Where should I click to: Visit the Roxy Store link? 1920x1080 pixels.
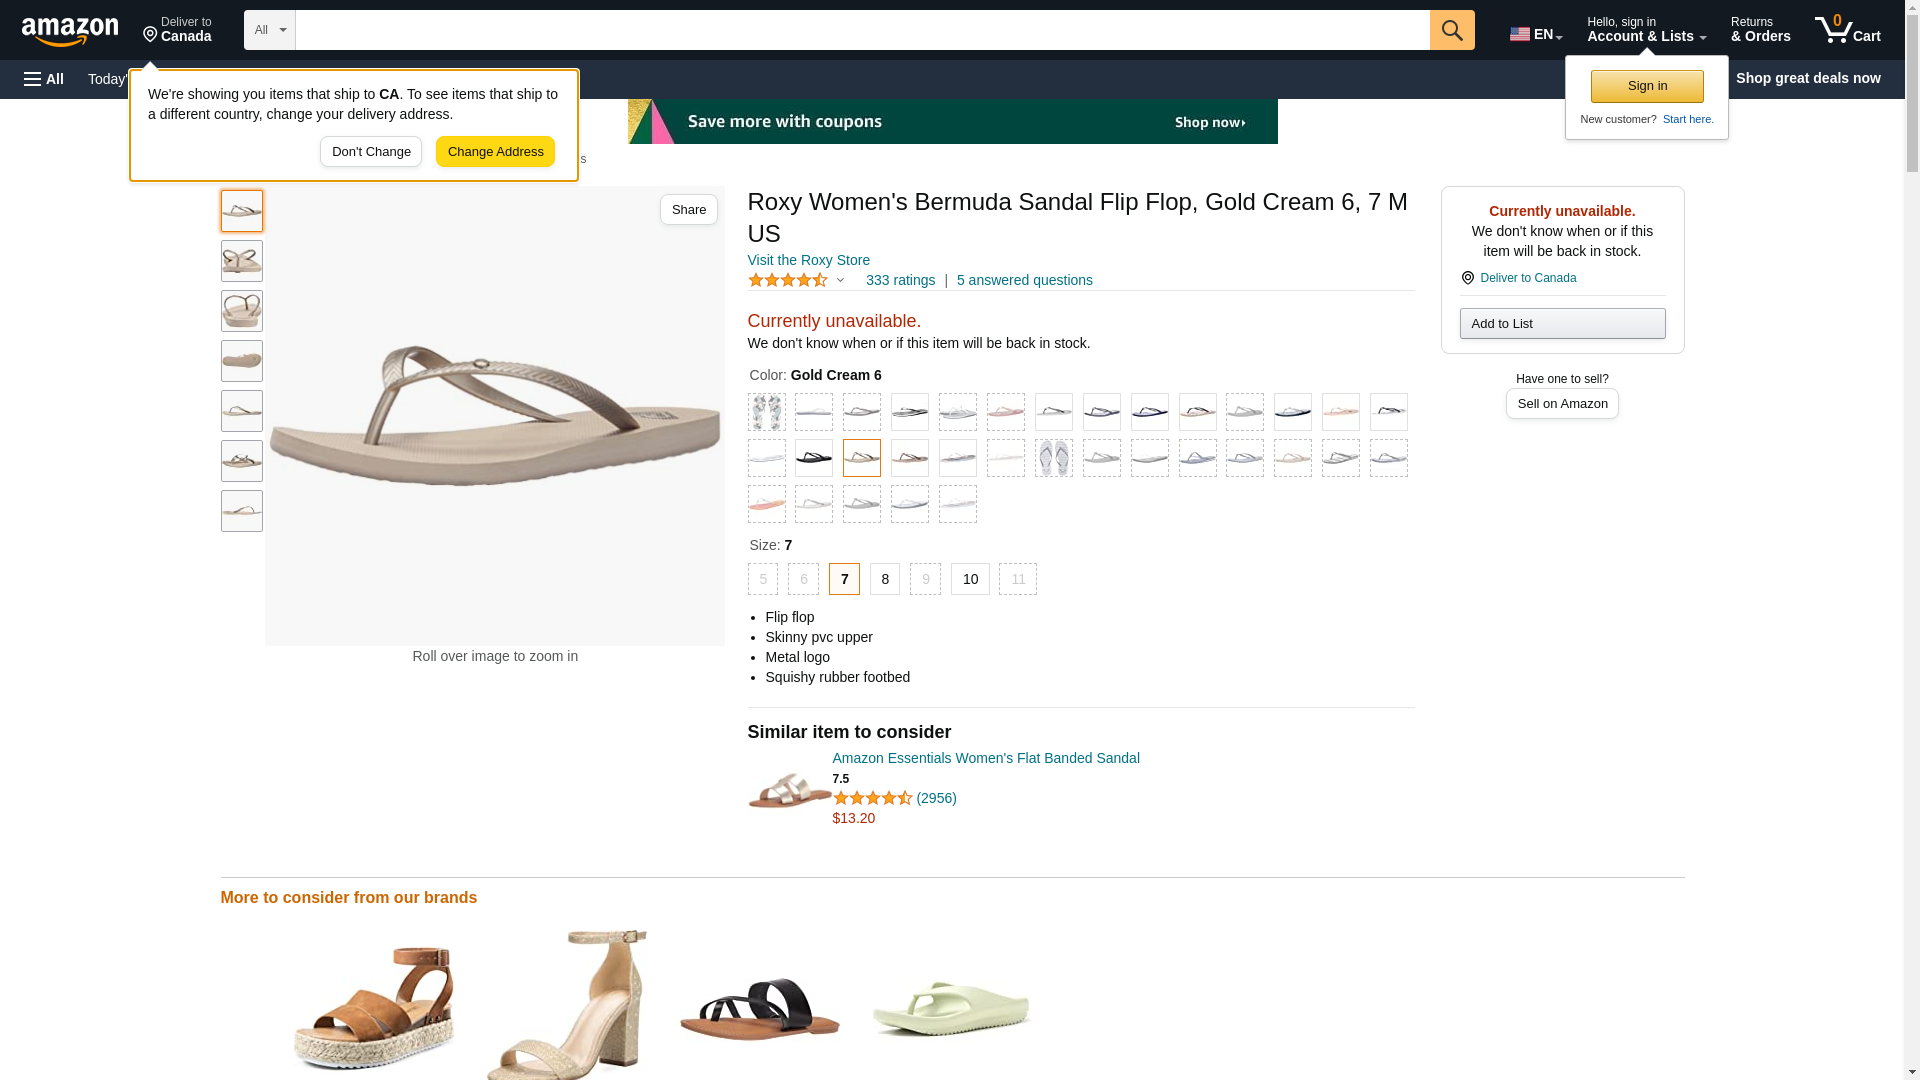point(808,260)
